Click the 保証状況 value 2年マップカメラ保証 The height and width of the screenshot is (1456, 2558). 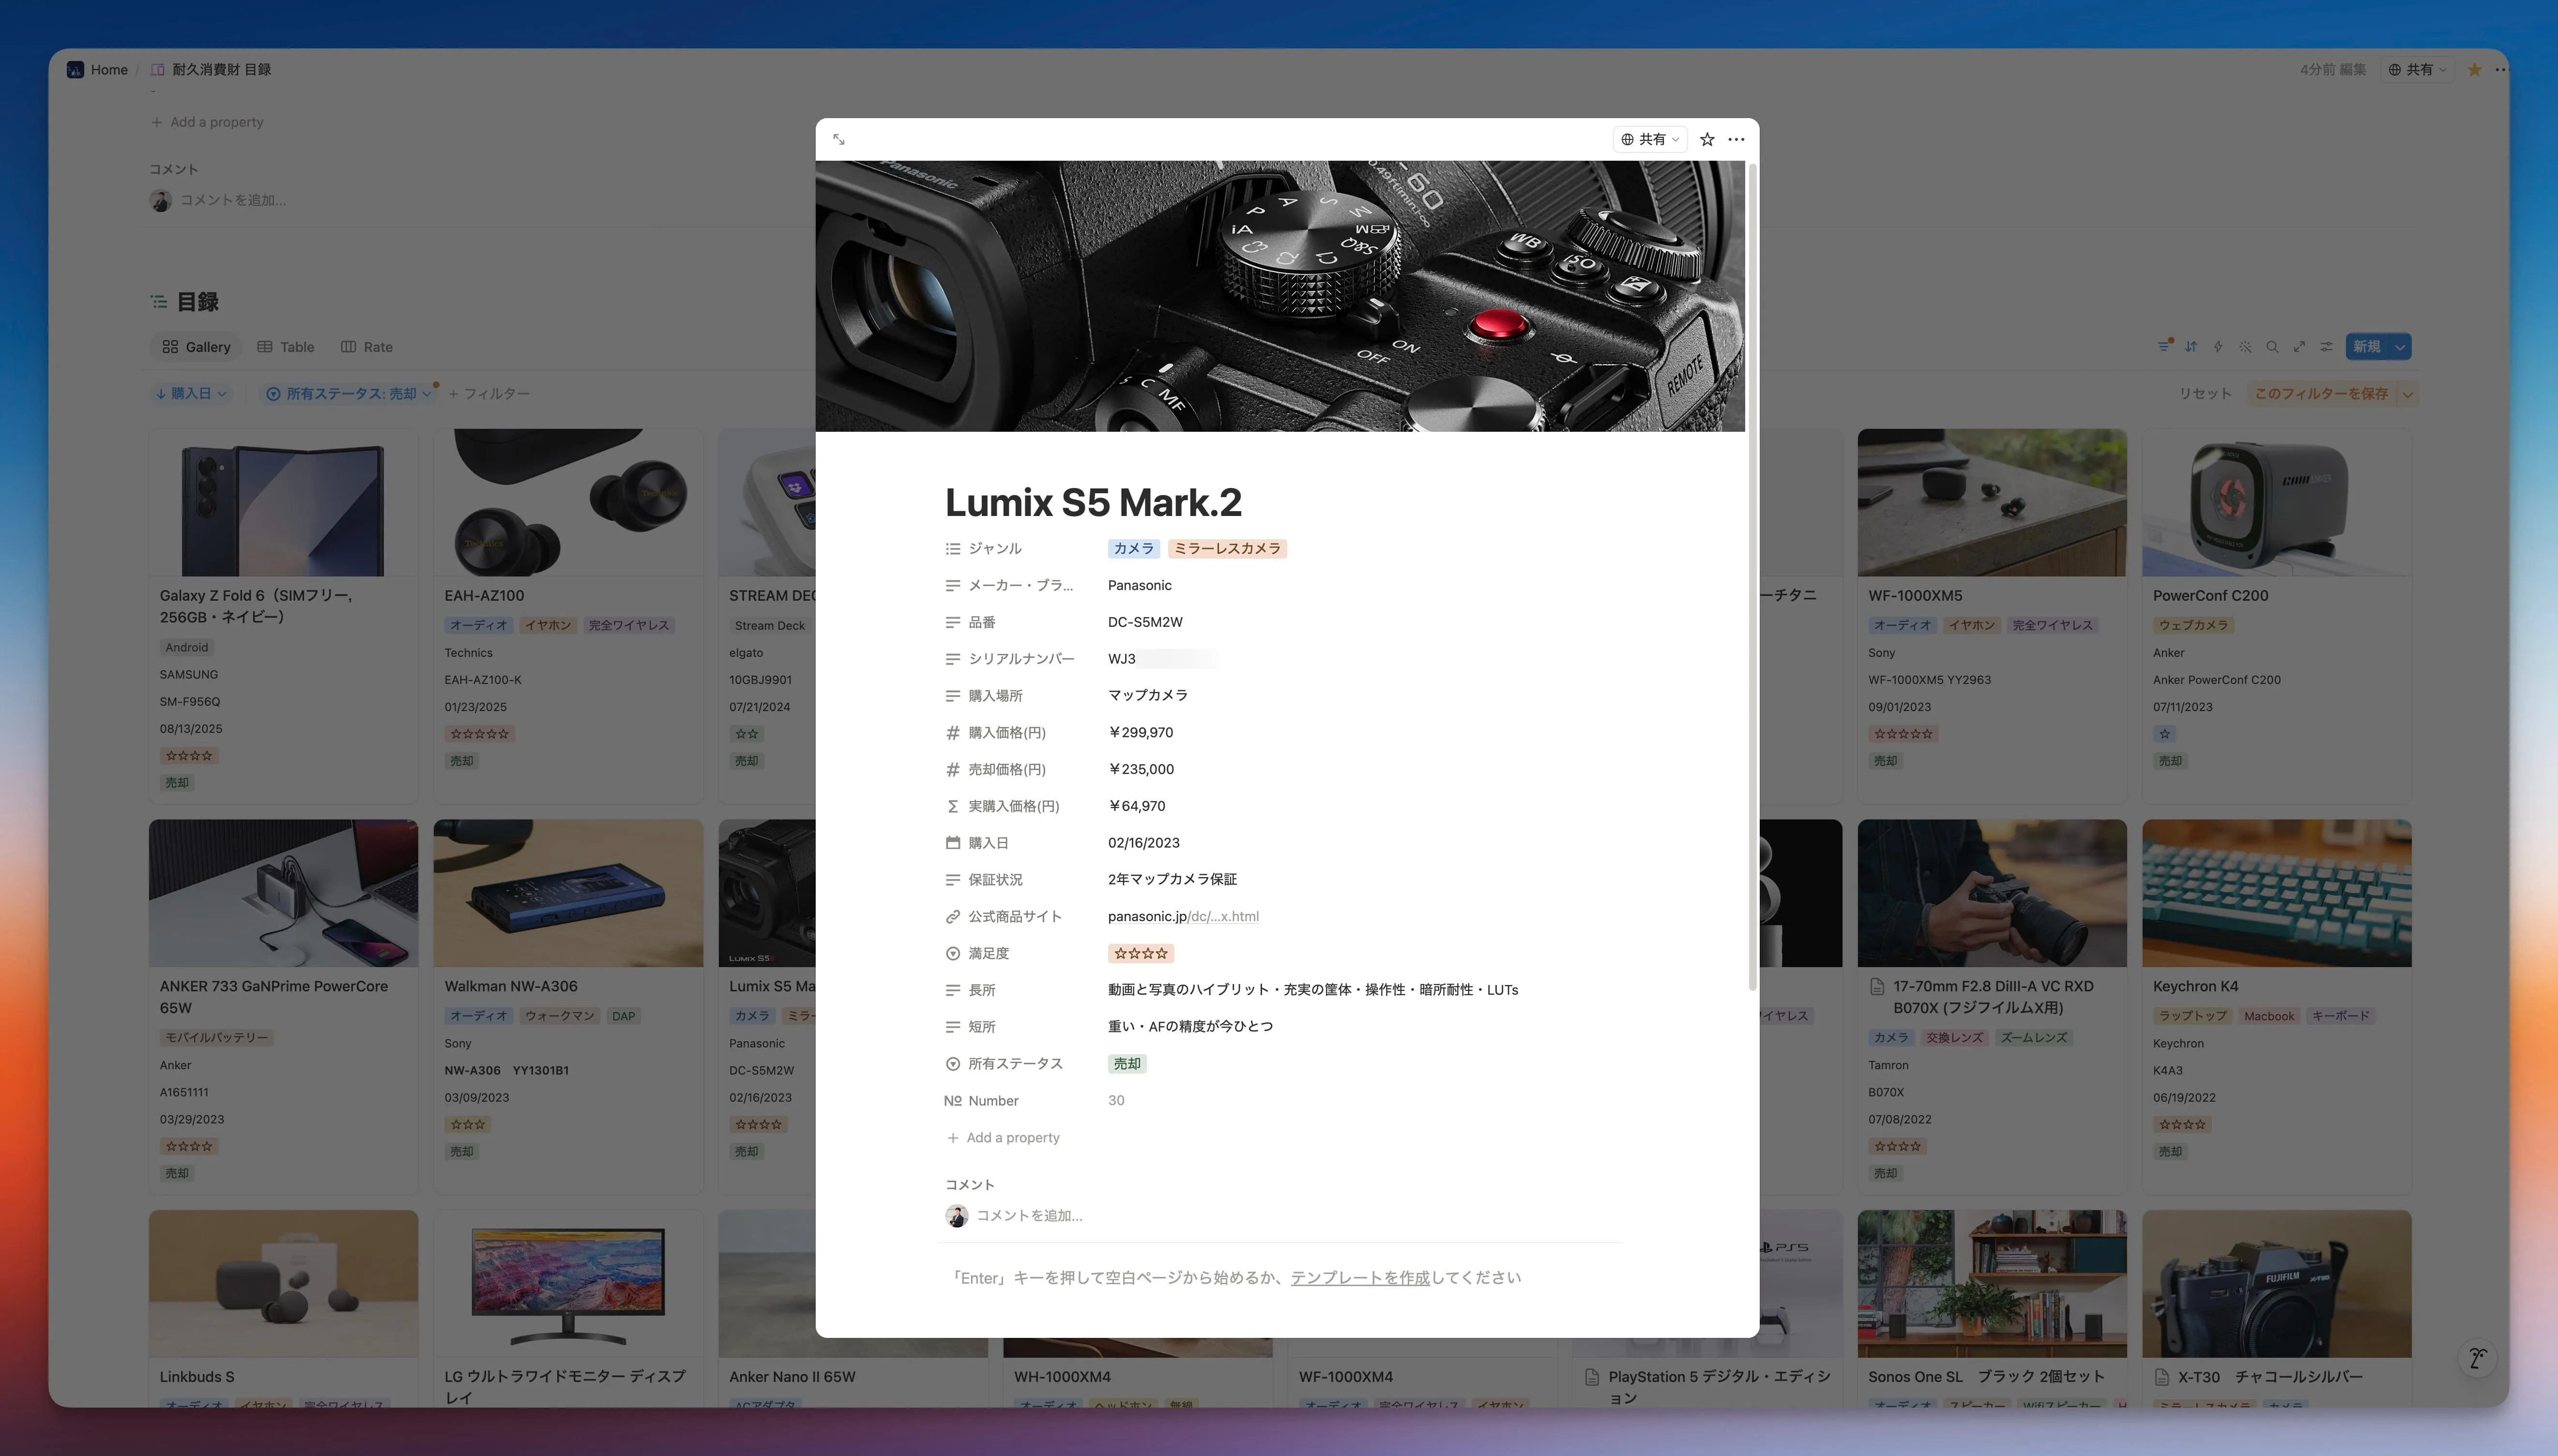[1172, 879]
